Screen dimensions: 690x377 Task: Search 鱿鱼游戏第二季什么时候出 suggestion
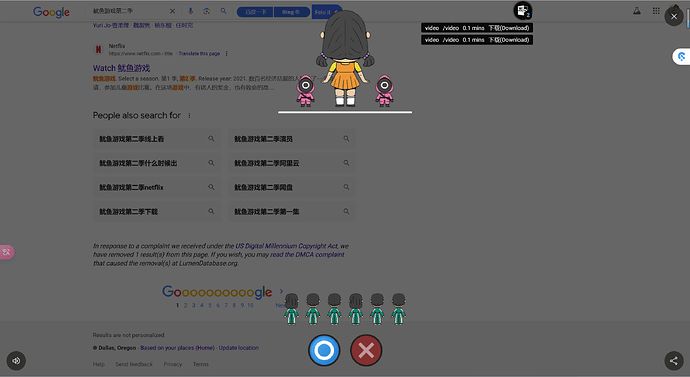click(x=157, y=163)
